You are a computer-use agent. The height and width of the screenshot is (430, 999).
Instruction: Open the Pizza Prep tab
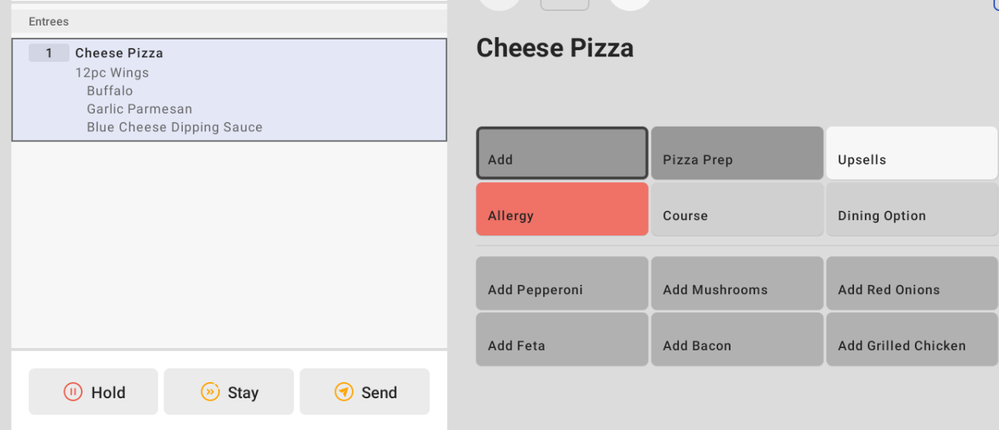[x=737, y=153]
